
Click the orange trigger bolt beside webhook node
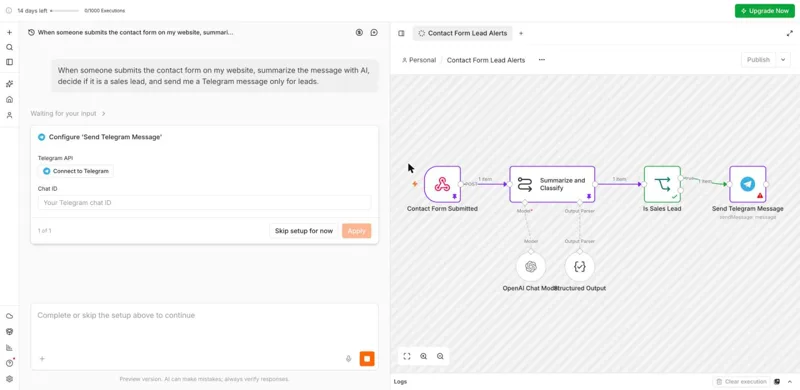pyautogui.click(x=415, y=184)
